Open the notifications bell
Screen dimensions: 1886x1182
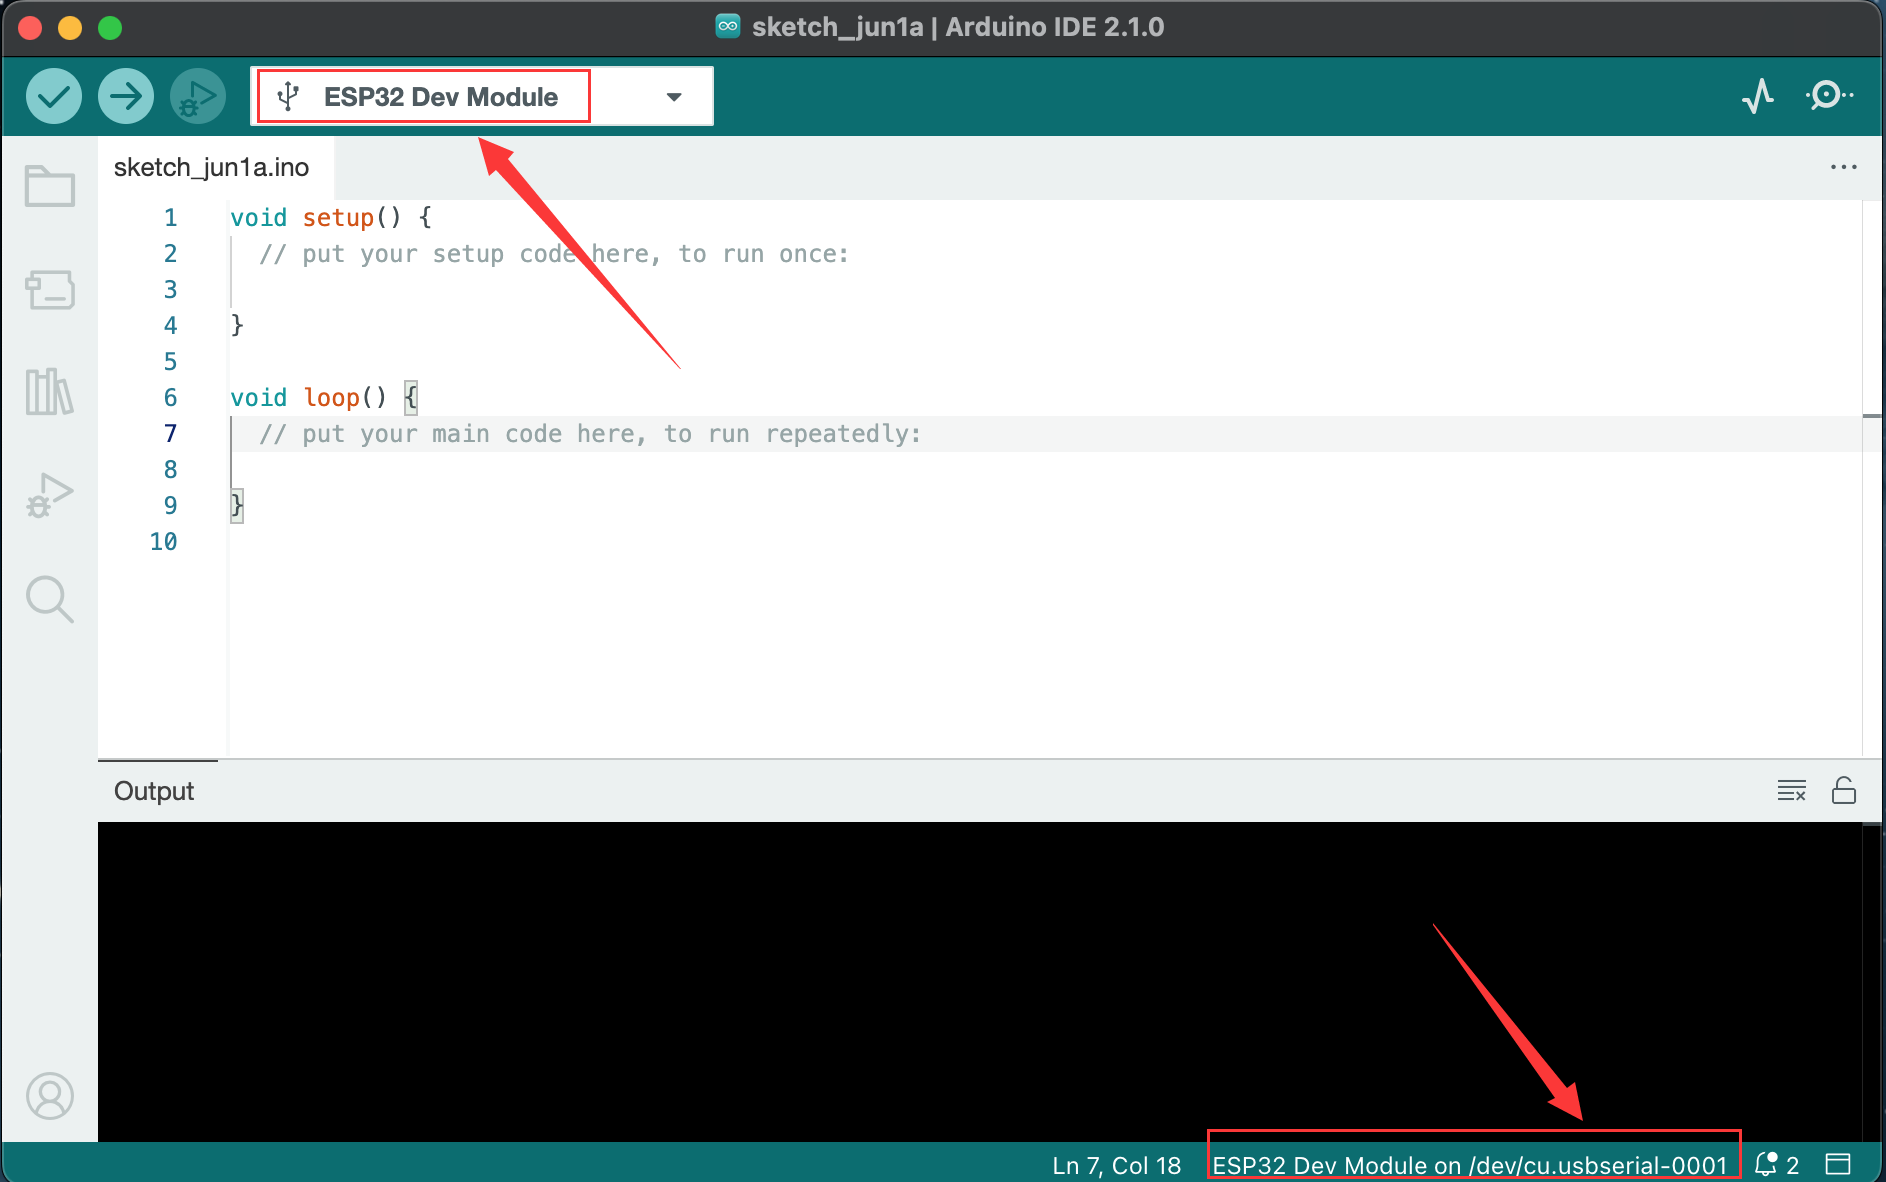click(x=1777, y=1165)
